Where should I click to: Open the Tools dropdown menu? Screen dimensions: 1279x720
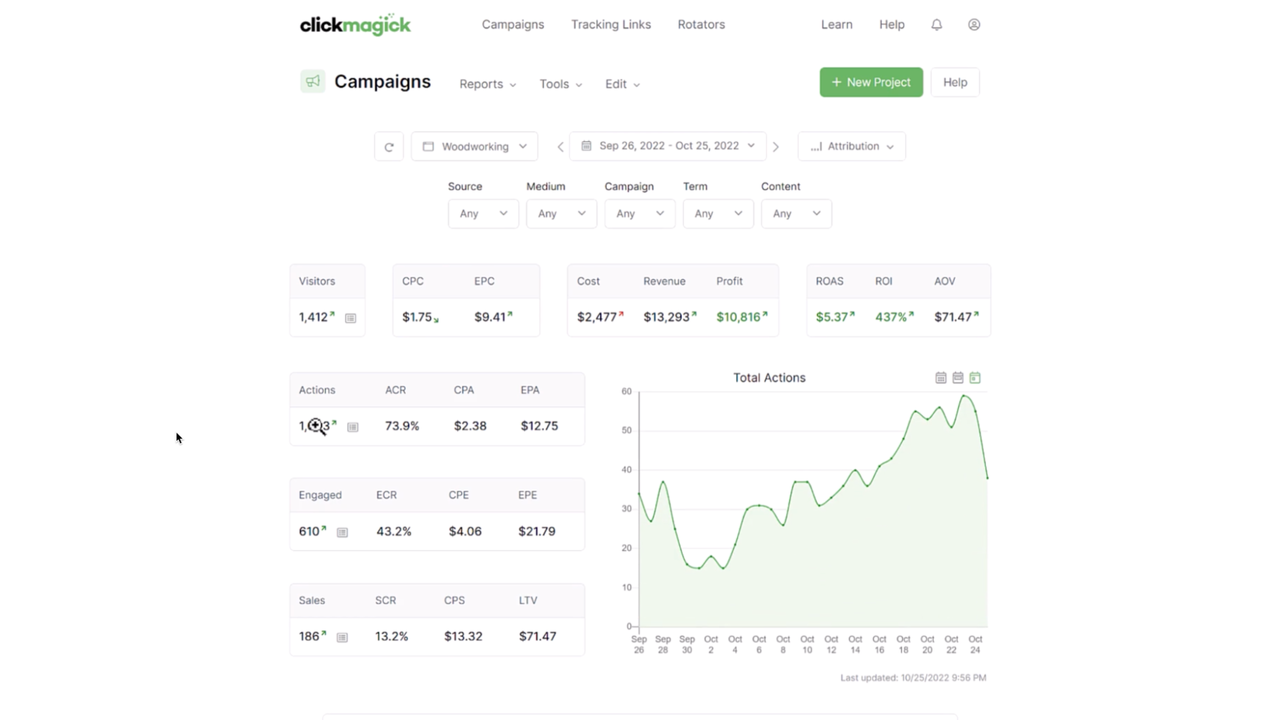click(561, 84)
